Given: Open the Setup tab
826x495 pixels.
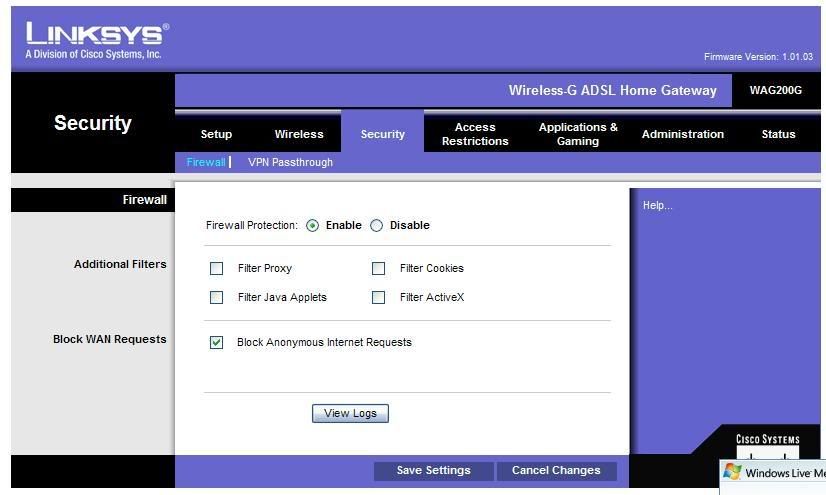Looking at the screenshot, I should [x=216, y=134].
